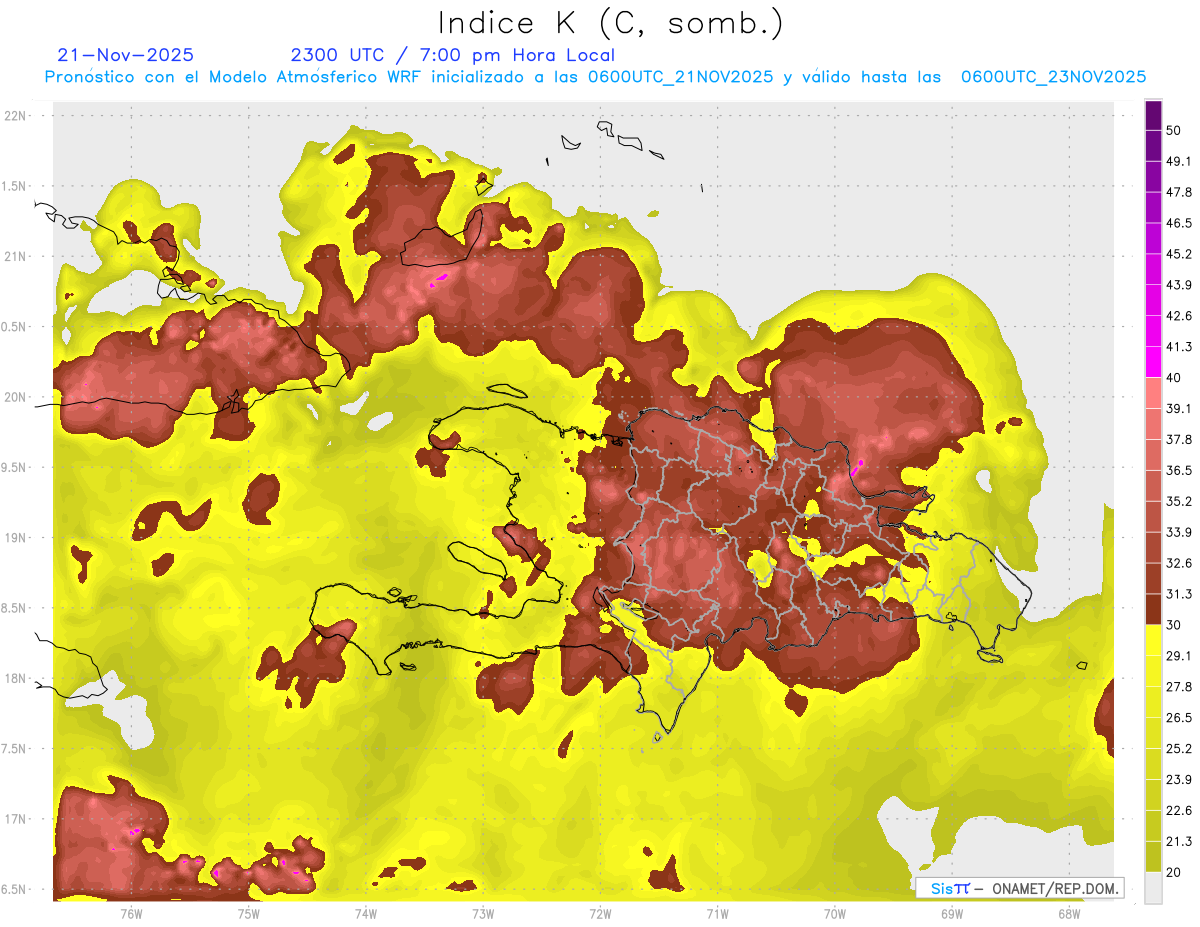Viewport: 1200px width, 927px height.
Task: Click the '0600UTC_23NOV2025' validity time text
Action: pyautogui.click(x=1053, y=77)
